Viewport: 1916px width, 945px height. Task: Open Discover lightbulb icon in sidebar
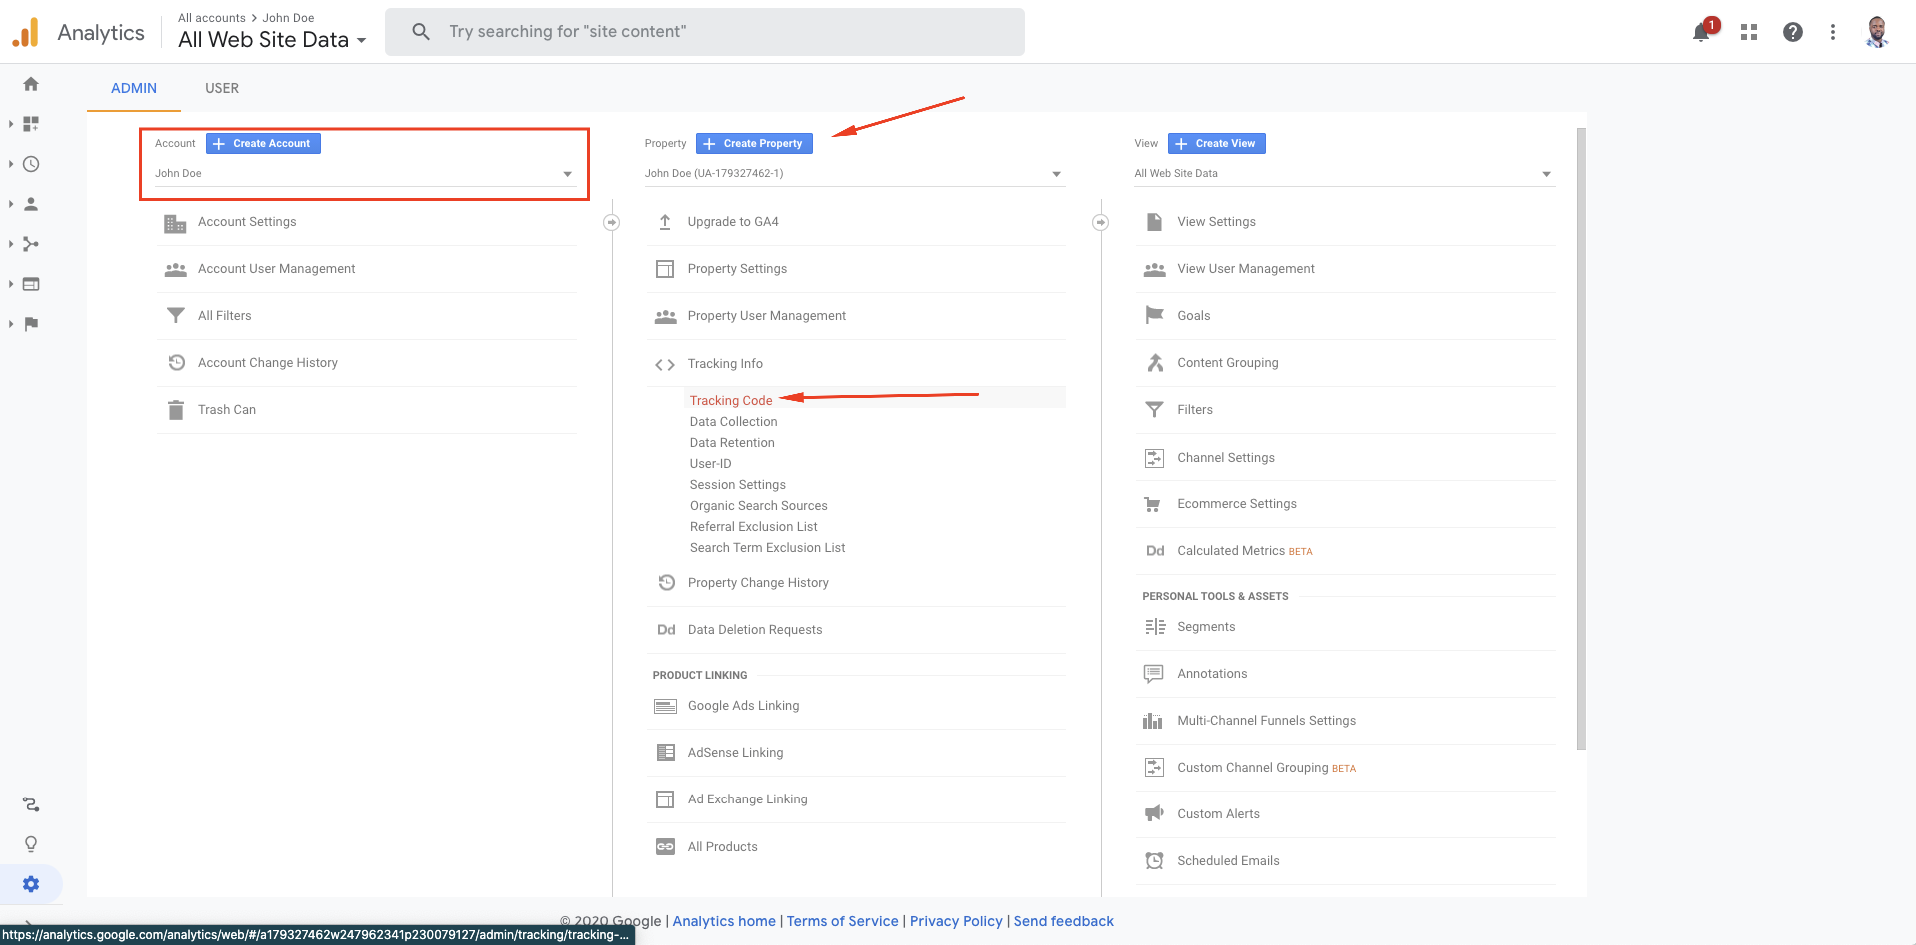pos(31,844)
